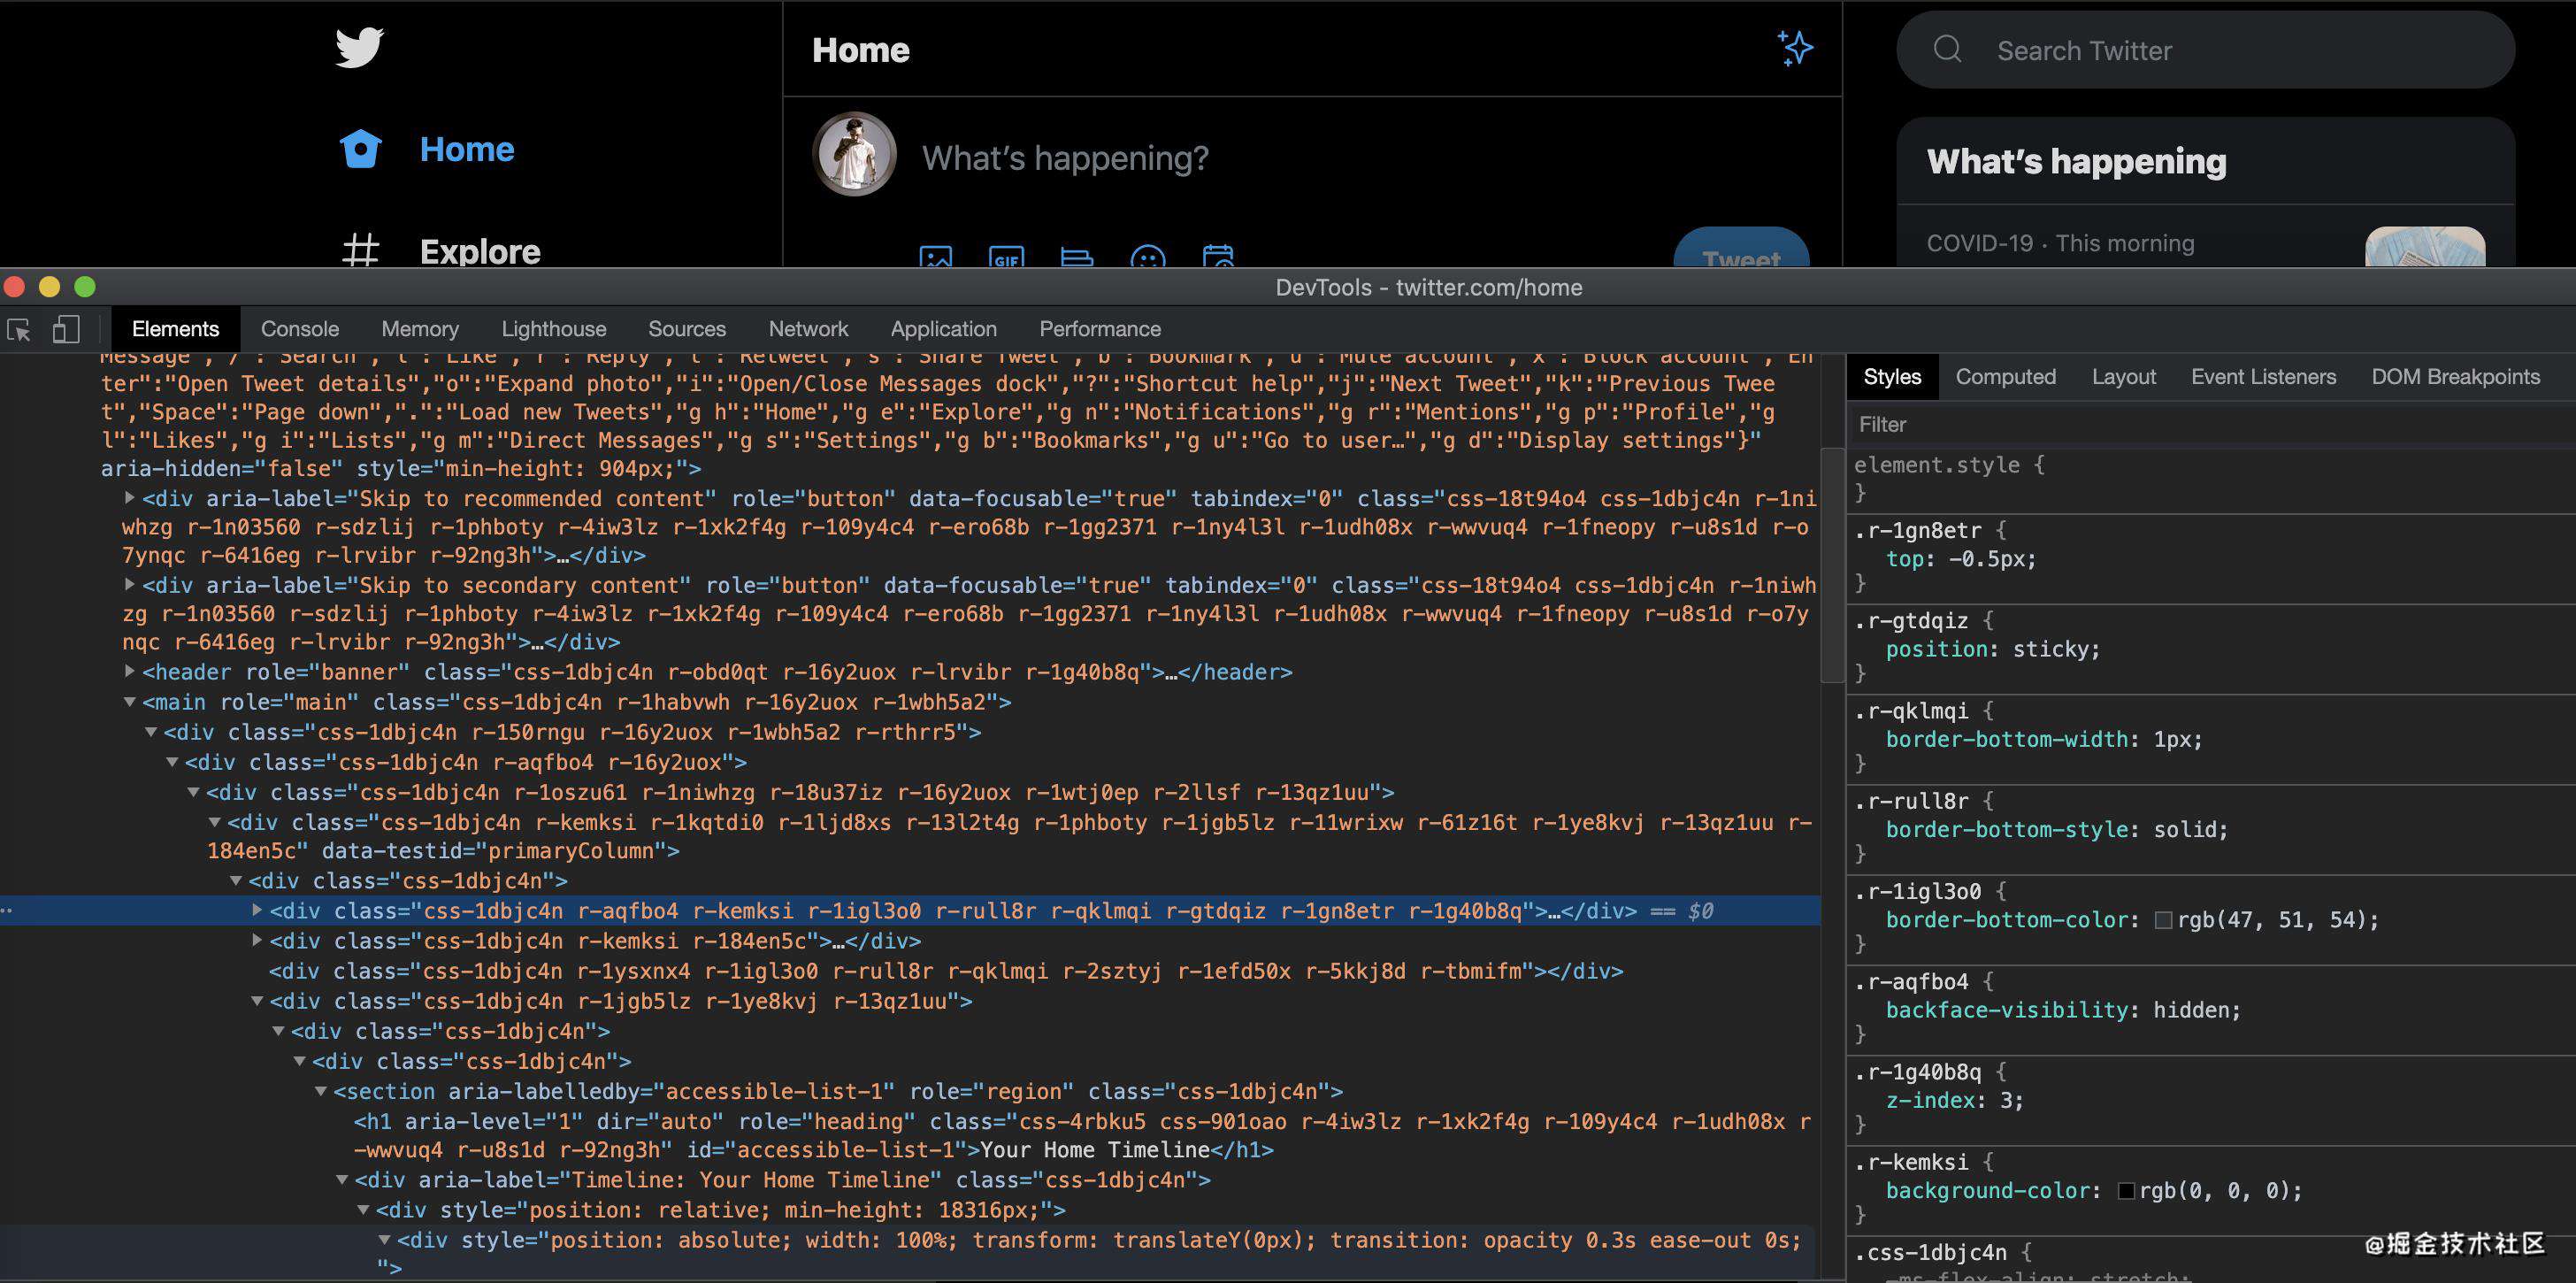
Task: Switch to Network tab
Action: (808, 329)
